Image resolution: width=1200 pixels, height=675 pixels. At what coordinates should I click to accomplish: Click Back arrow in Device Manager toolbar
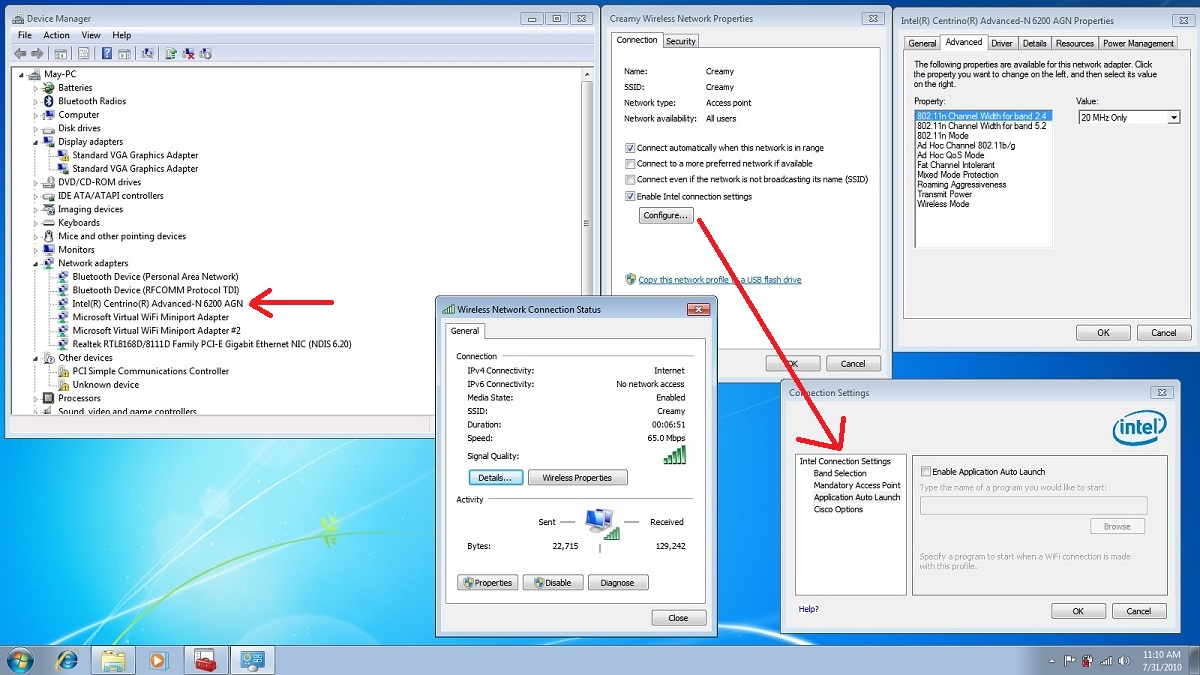pyautogui.click(x=20, y=53)
